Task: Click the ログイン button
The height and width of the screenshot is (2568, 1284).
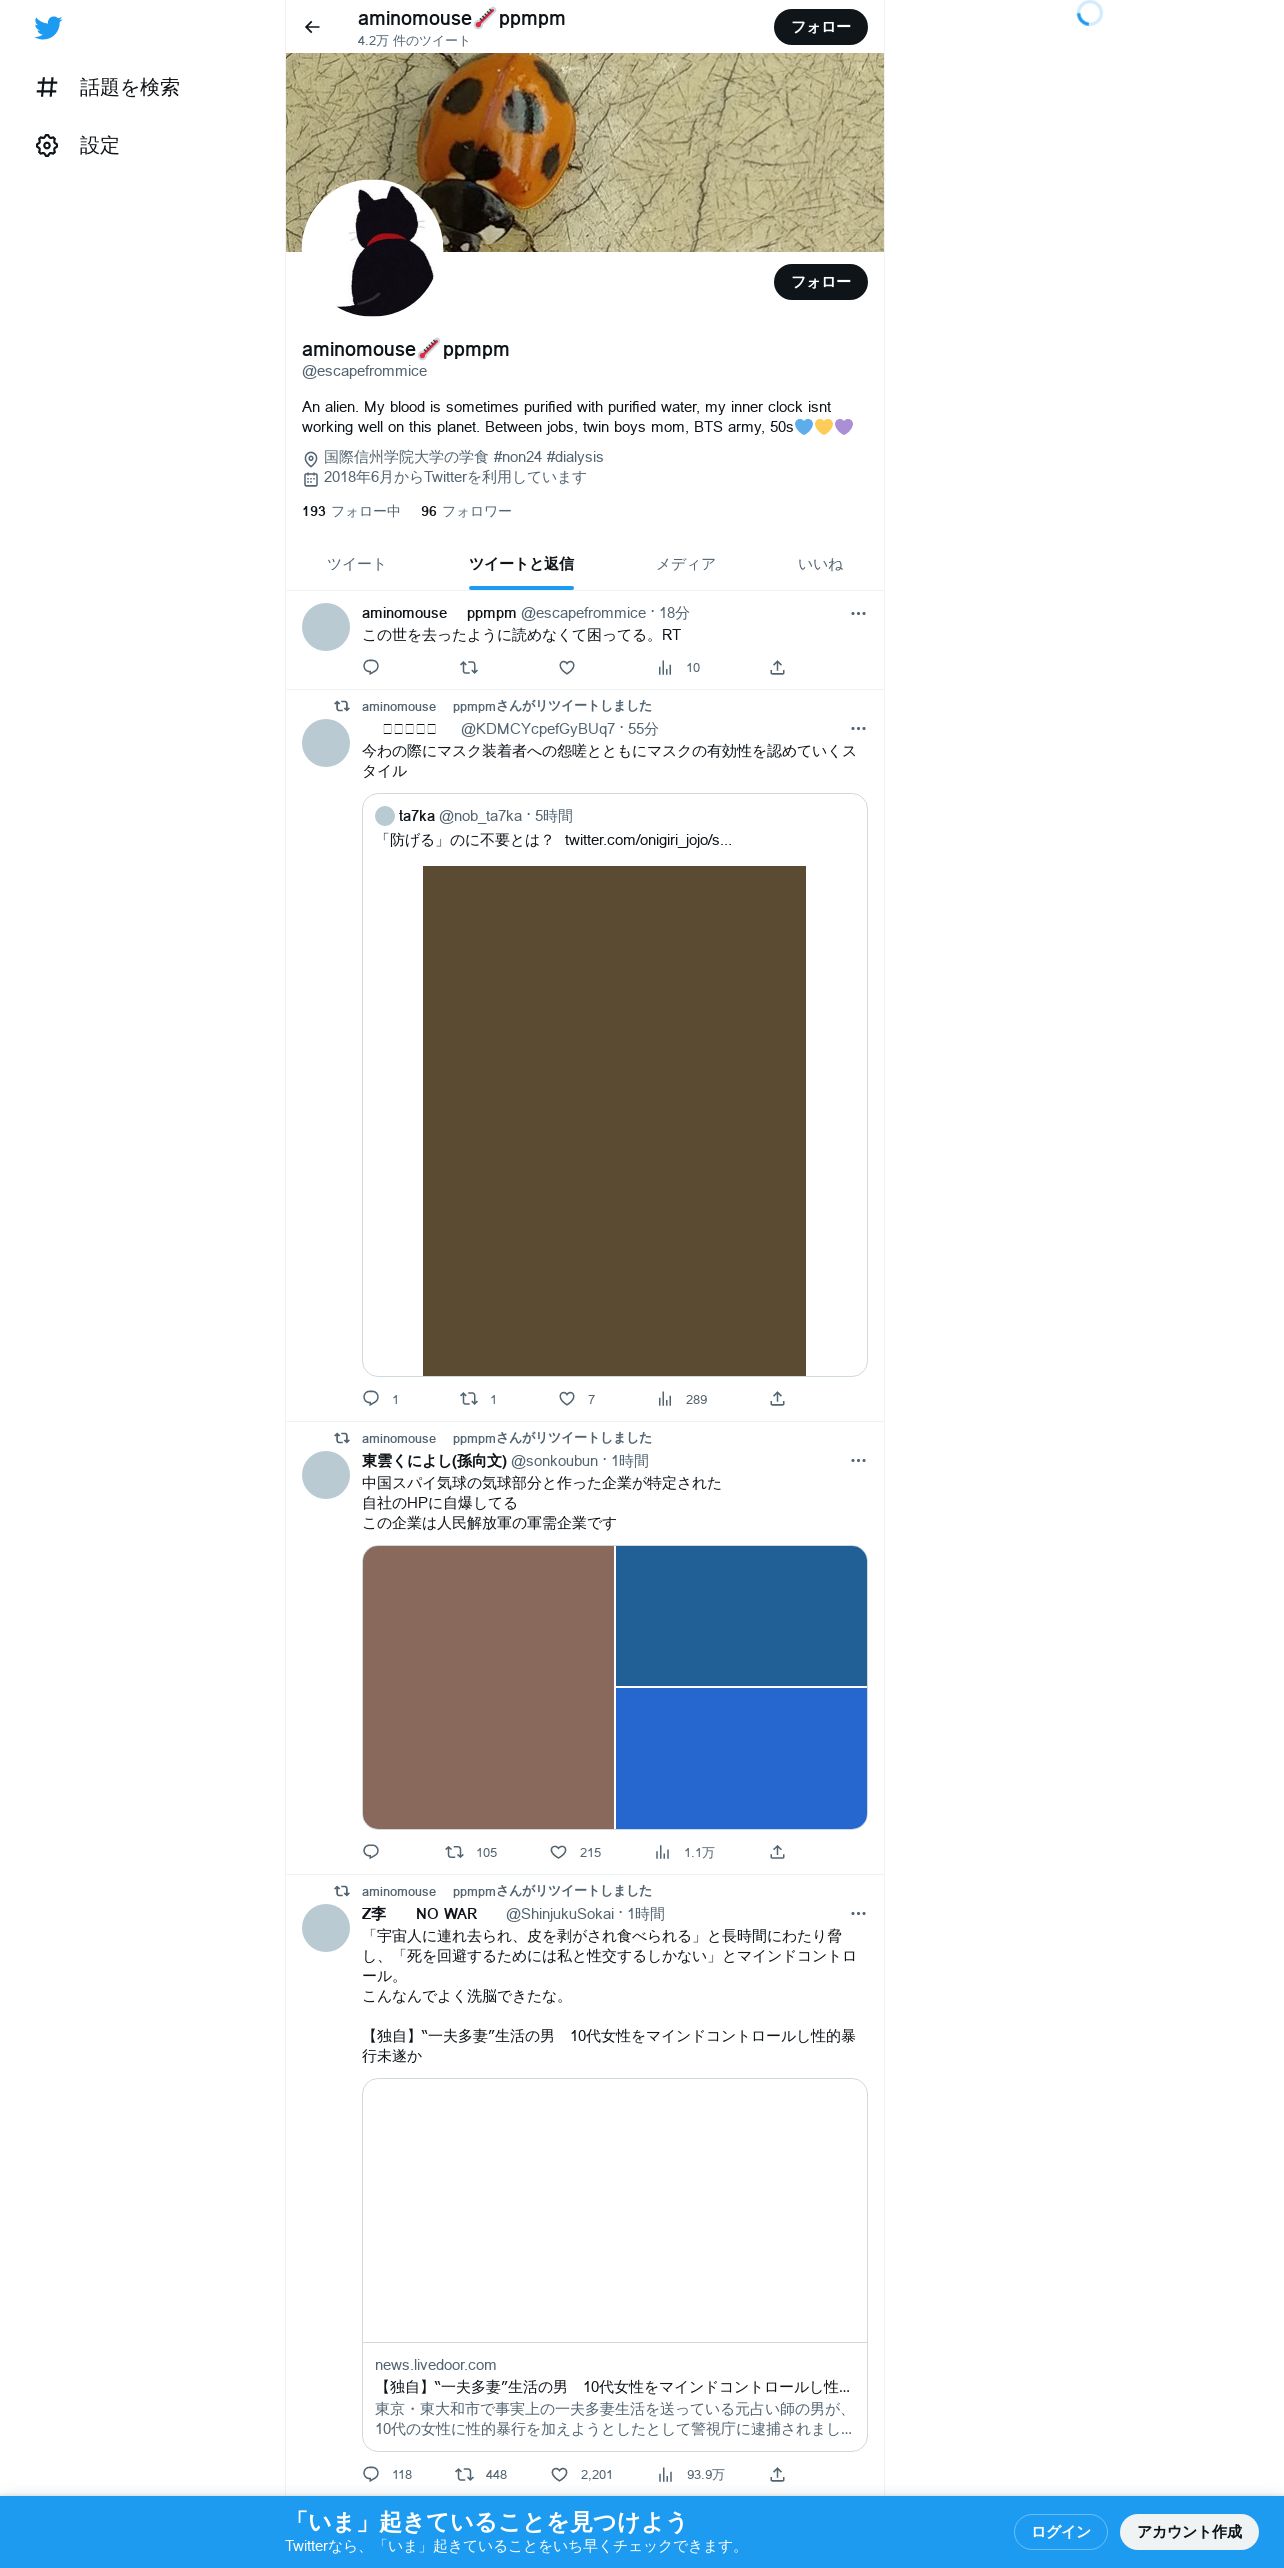Action: pyautogui.click(x=1060, y=2531)
